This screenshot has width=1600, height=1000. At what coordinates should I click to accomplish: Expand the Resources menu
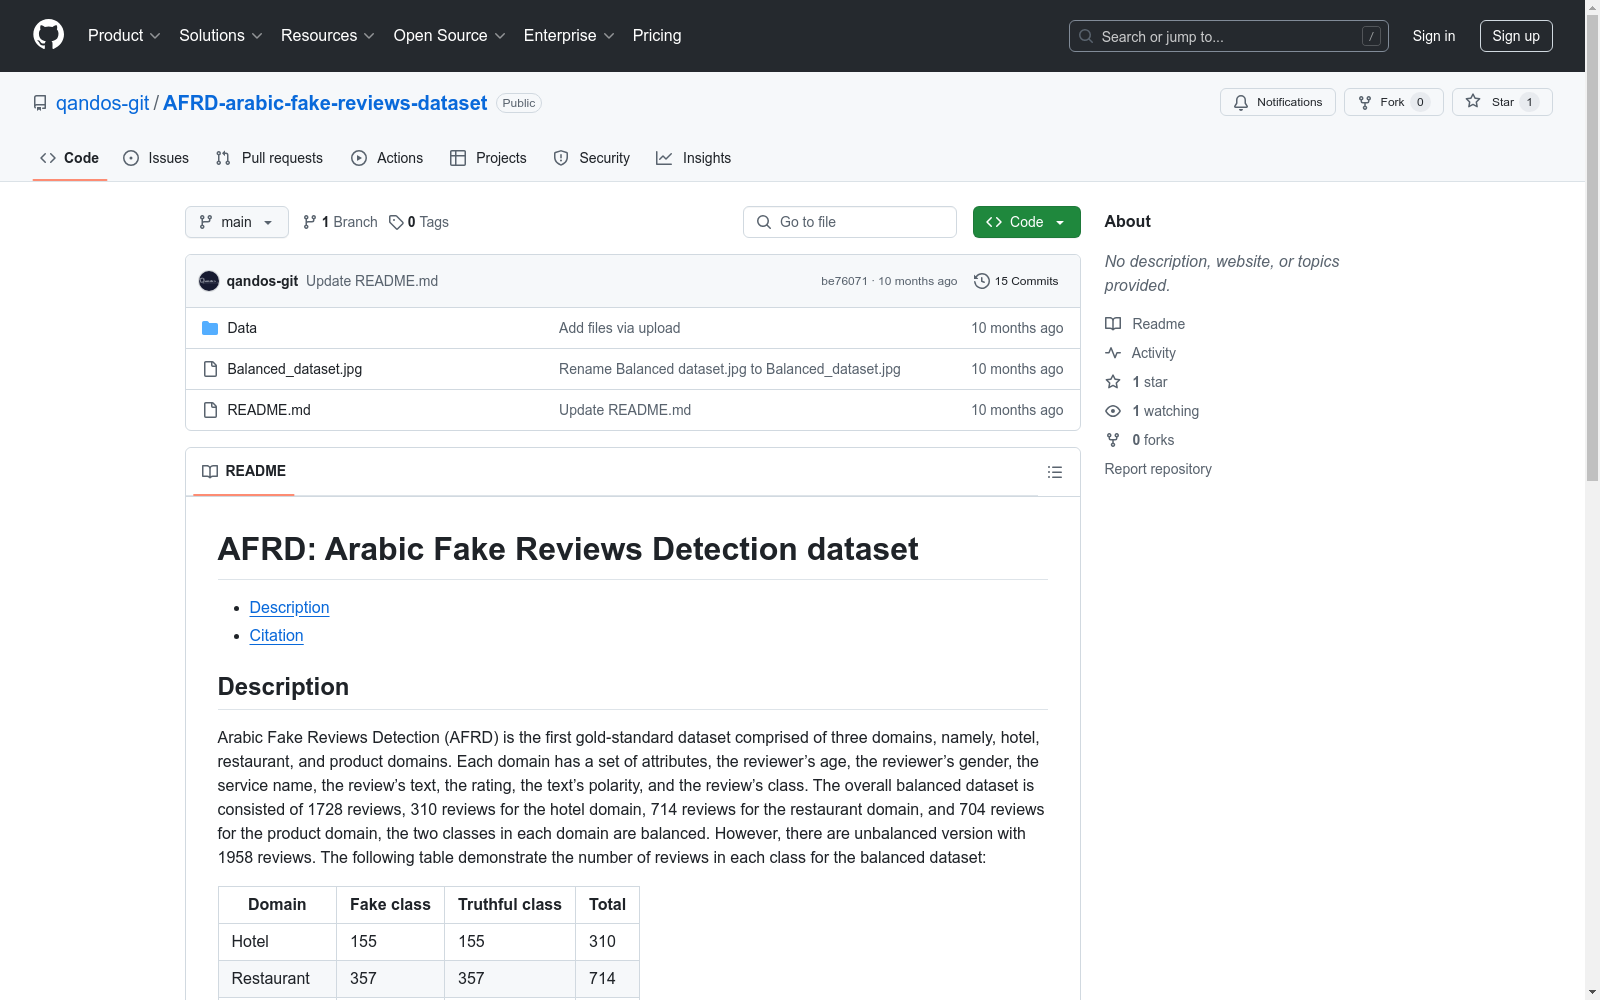click(x=328, y=36)
